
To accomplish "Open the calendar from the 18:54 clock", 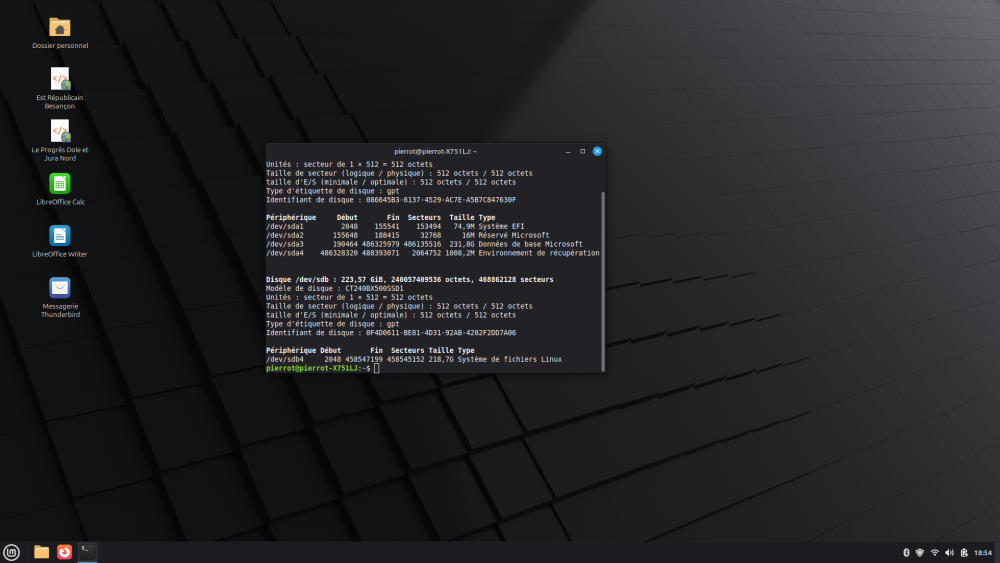I will 983,552.
